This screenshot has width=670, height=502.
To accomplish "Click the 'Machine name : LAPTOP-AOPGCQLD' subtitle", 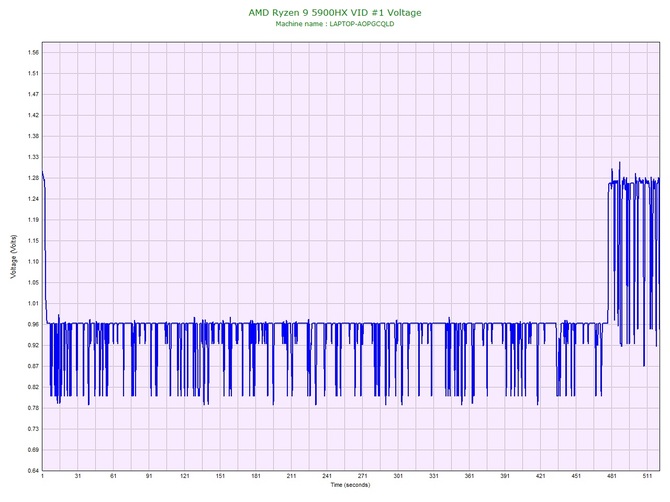I will coord(335,24).
